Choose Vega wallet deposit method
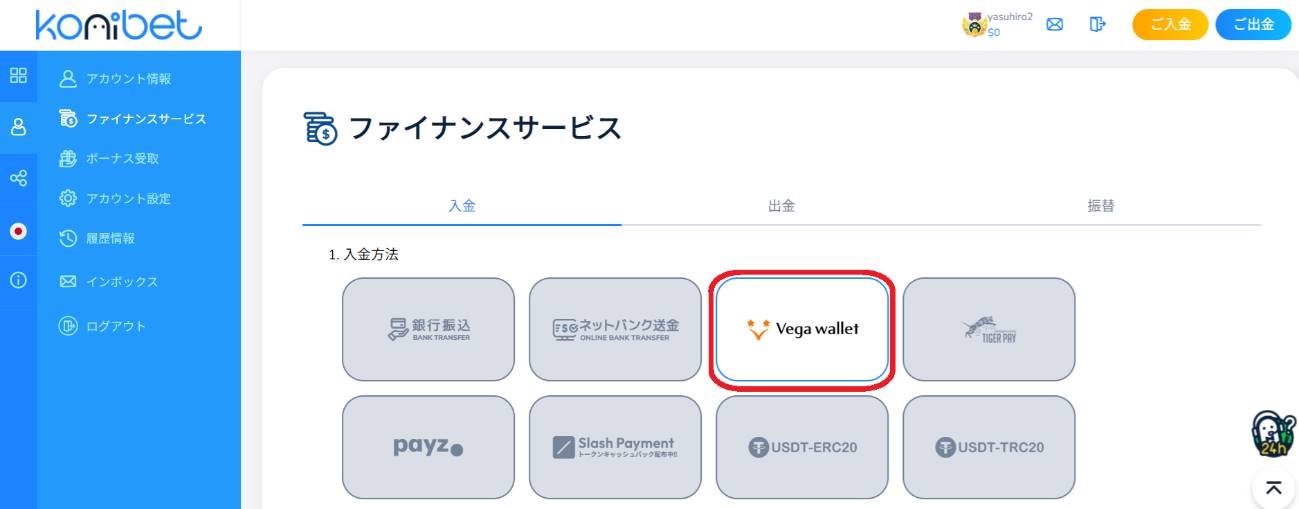Screen dimensions: 1299x509 point(802,329)
